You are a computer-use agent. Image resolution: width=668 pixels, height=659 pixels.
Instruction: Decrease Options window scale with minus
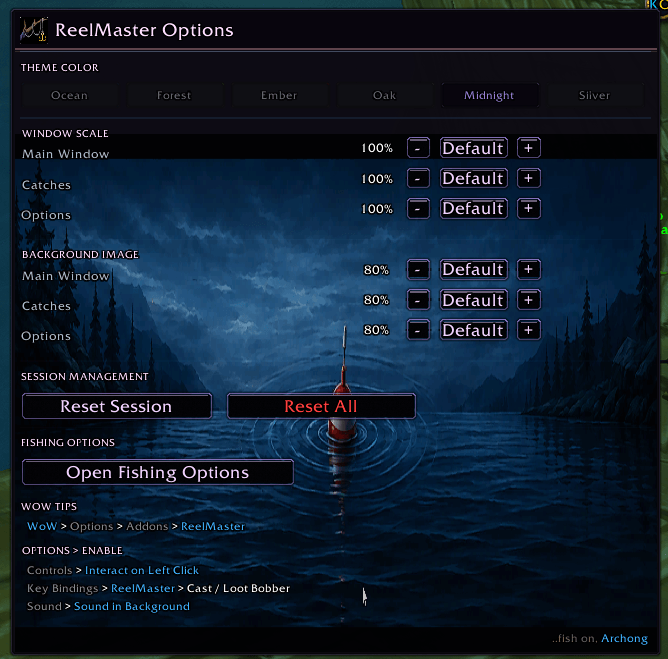point(418,208)
